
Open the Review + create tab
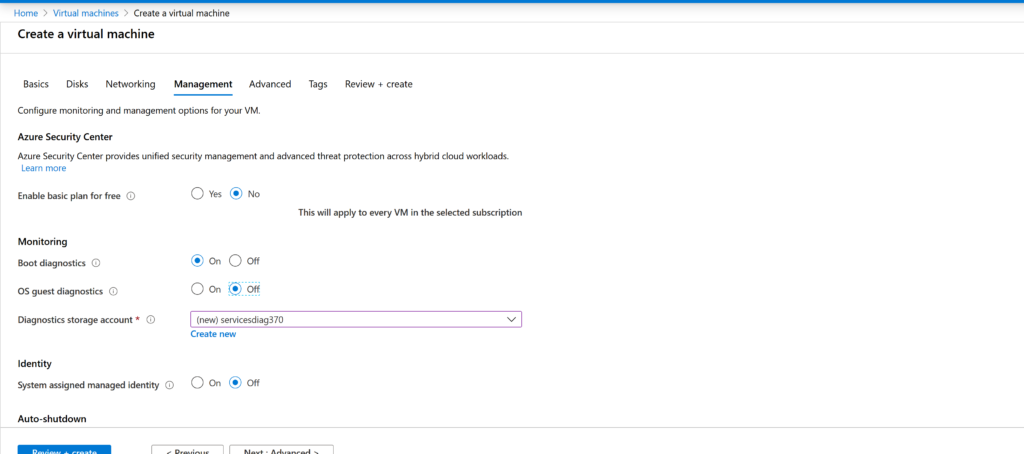(x=378, y=84)
